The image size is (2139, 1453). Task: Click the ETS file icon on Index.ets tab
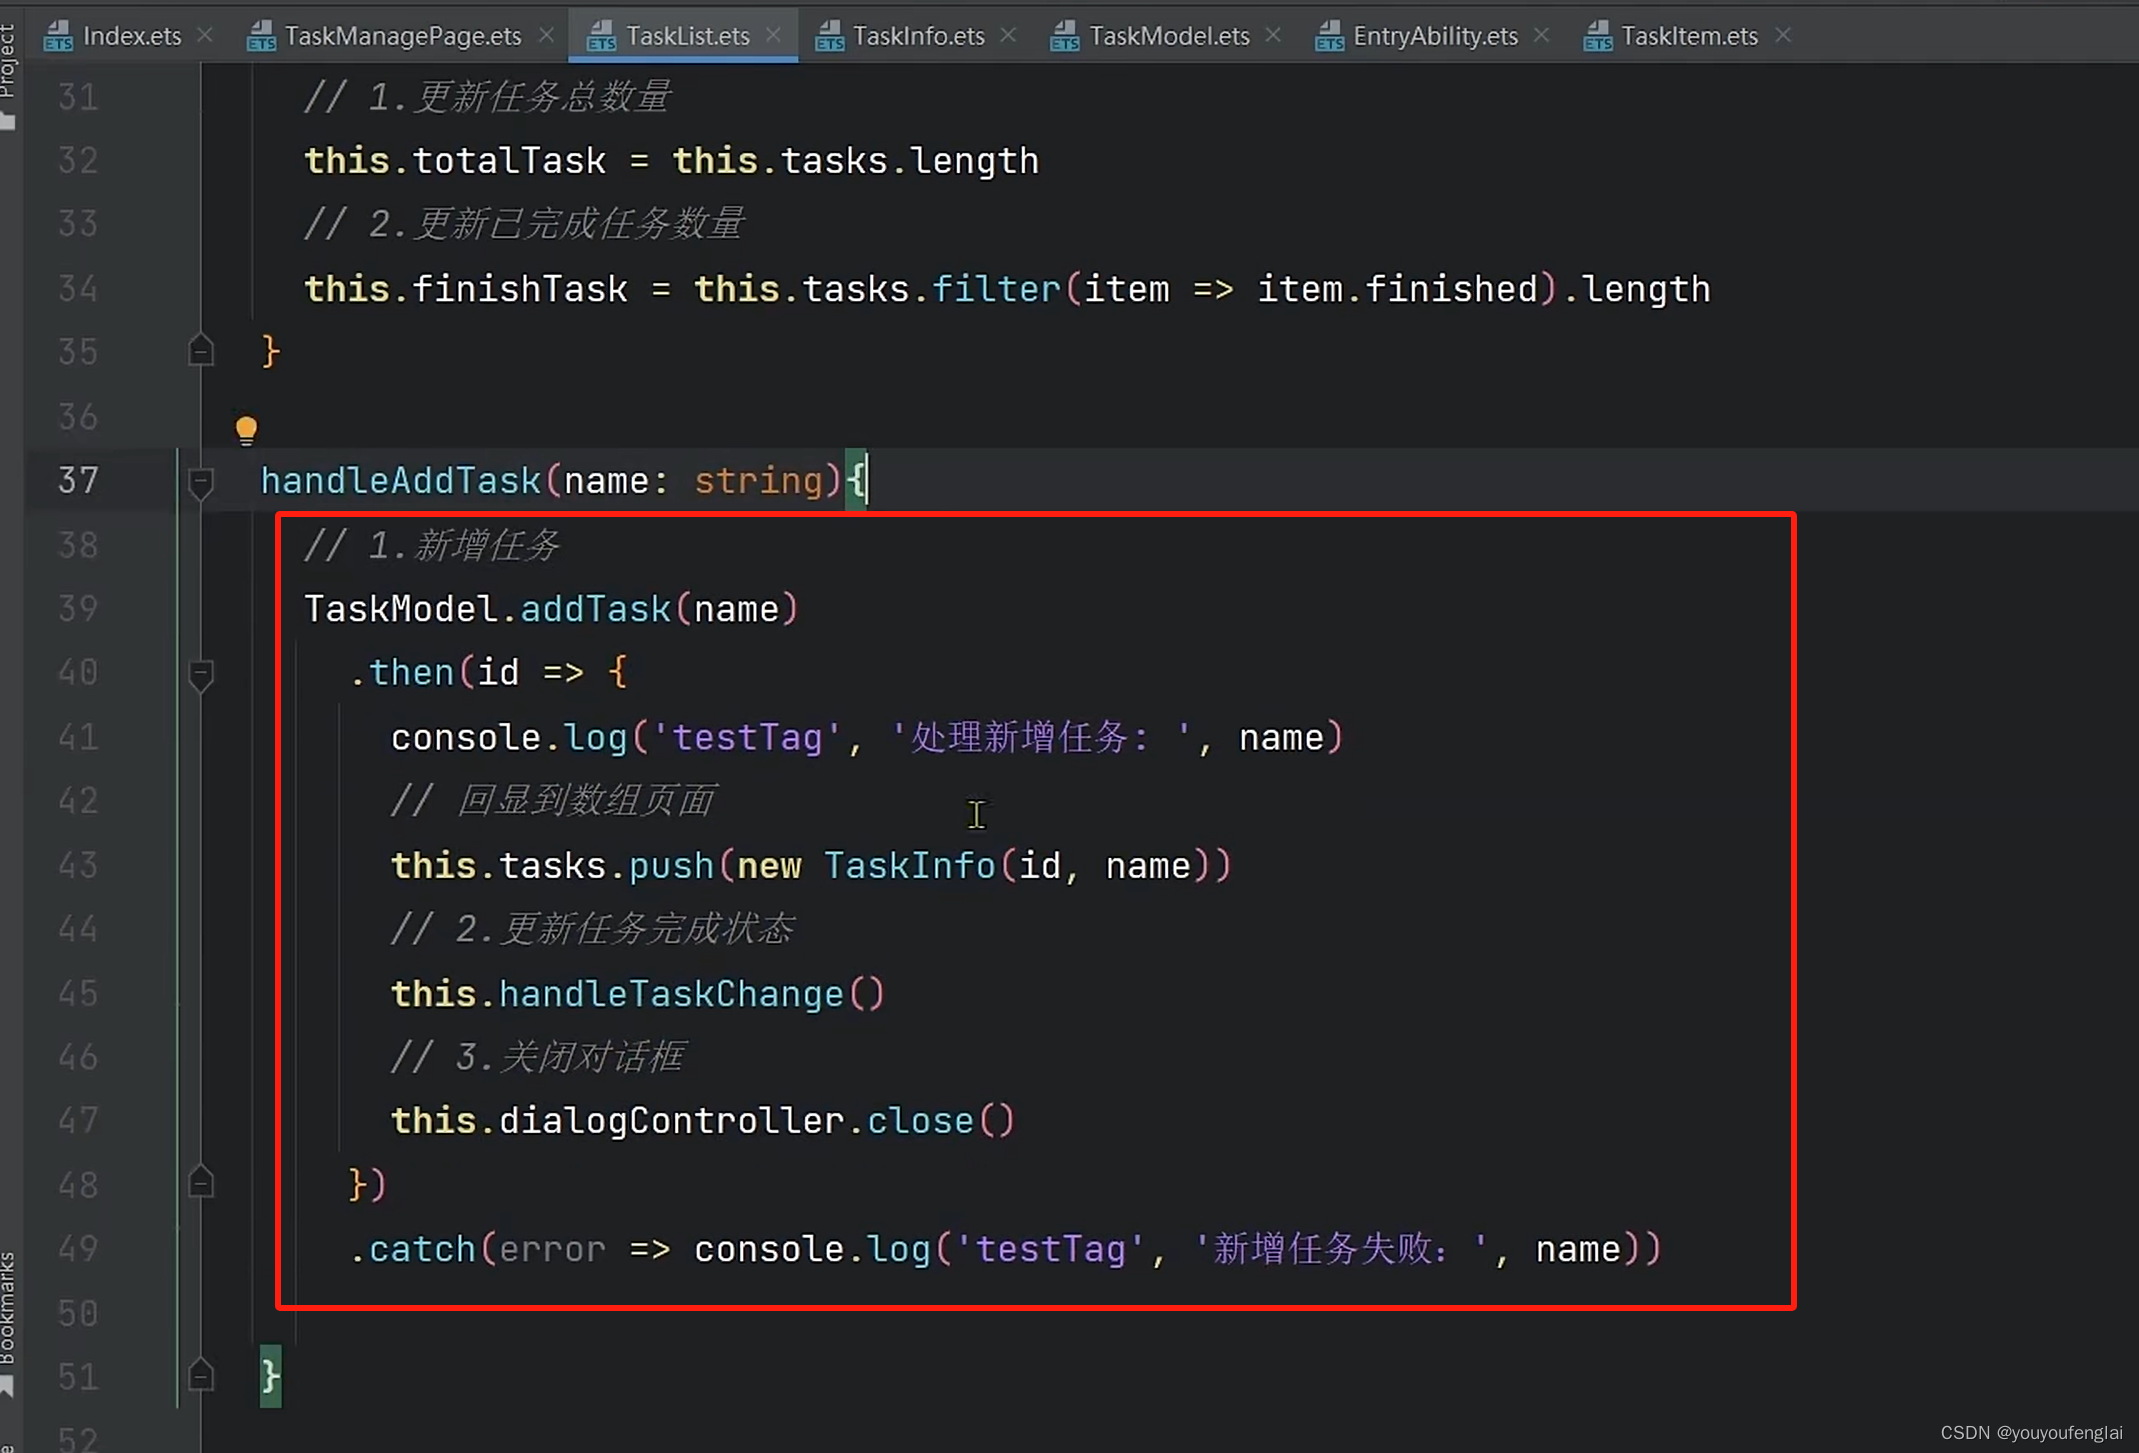tap(58, 36)
